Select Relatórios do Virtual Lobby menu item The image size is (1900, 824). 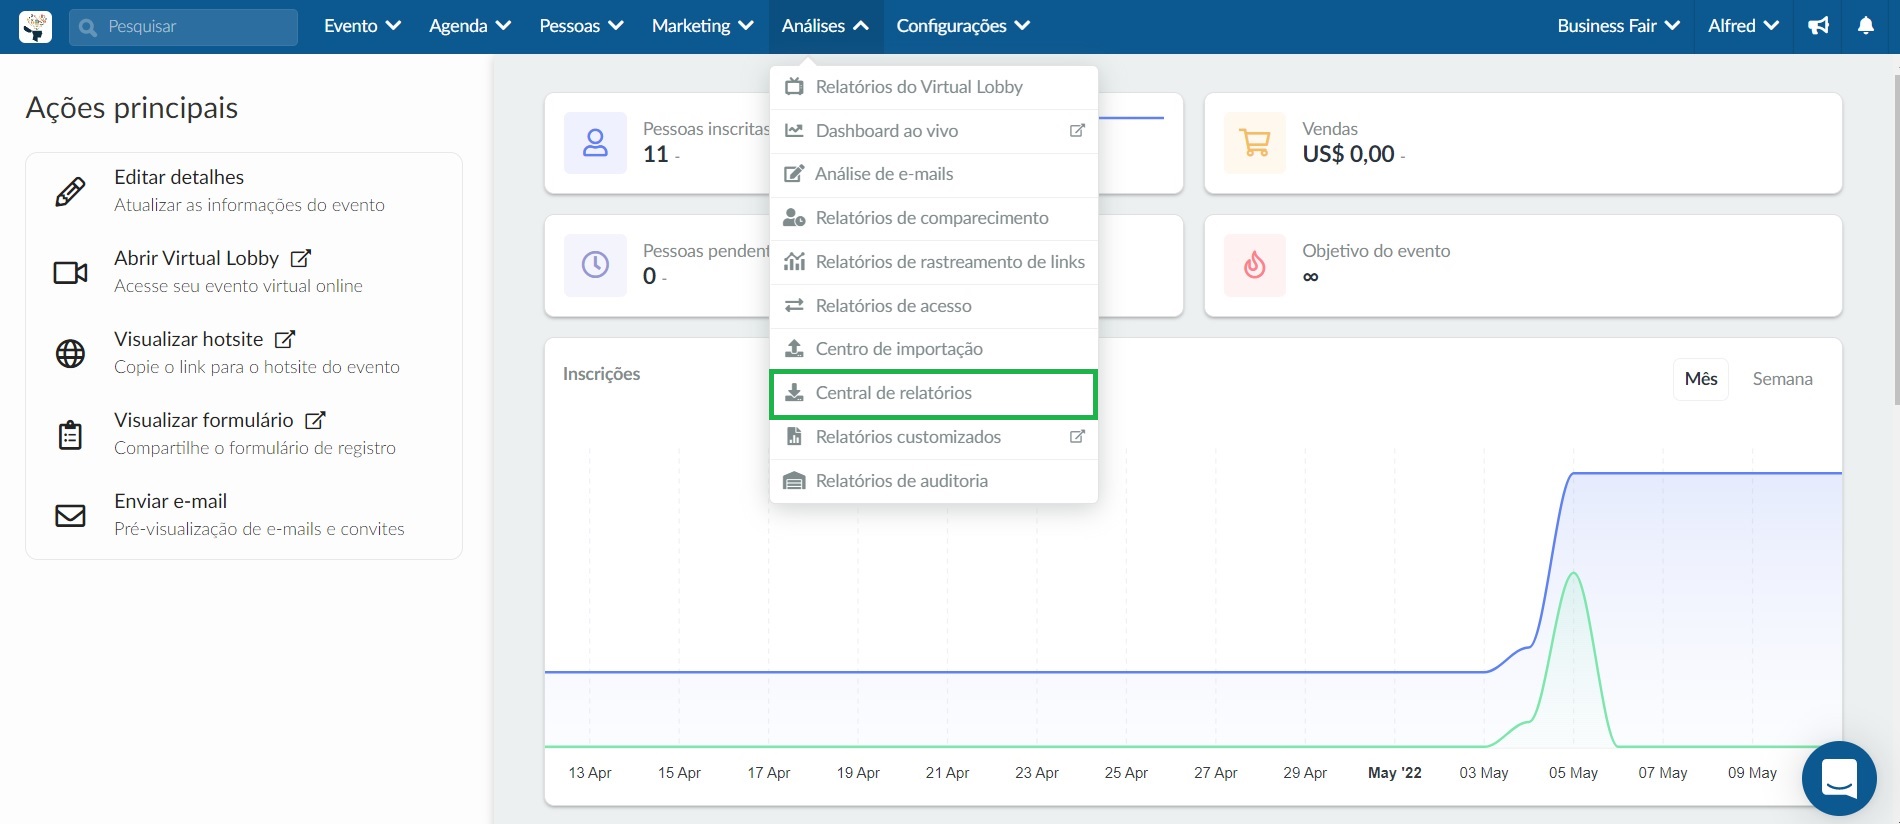tap(934, 87)
